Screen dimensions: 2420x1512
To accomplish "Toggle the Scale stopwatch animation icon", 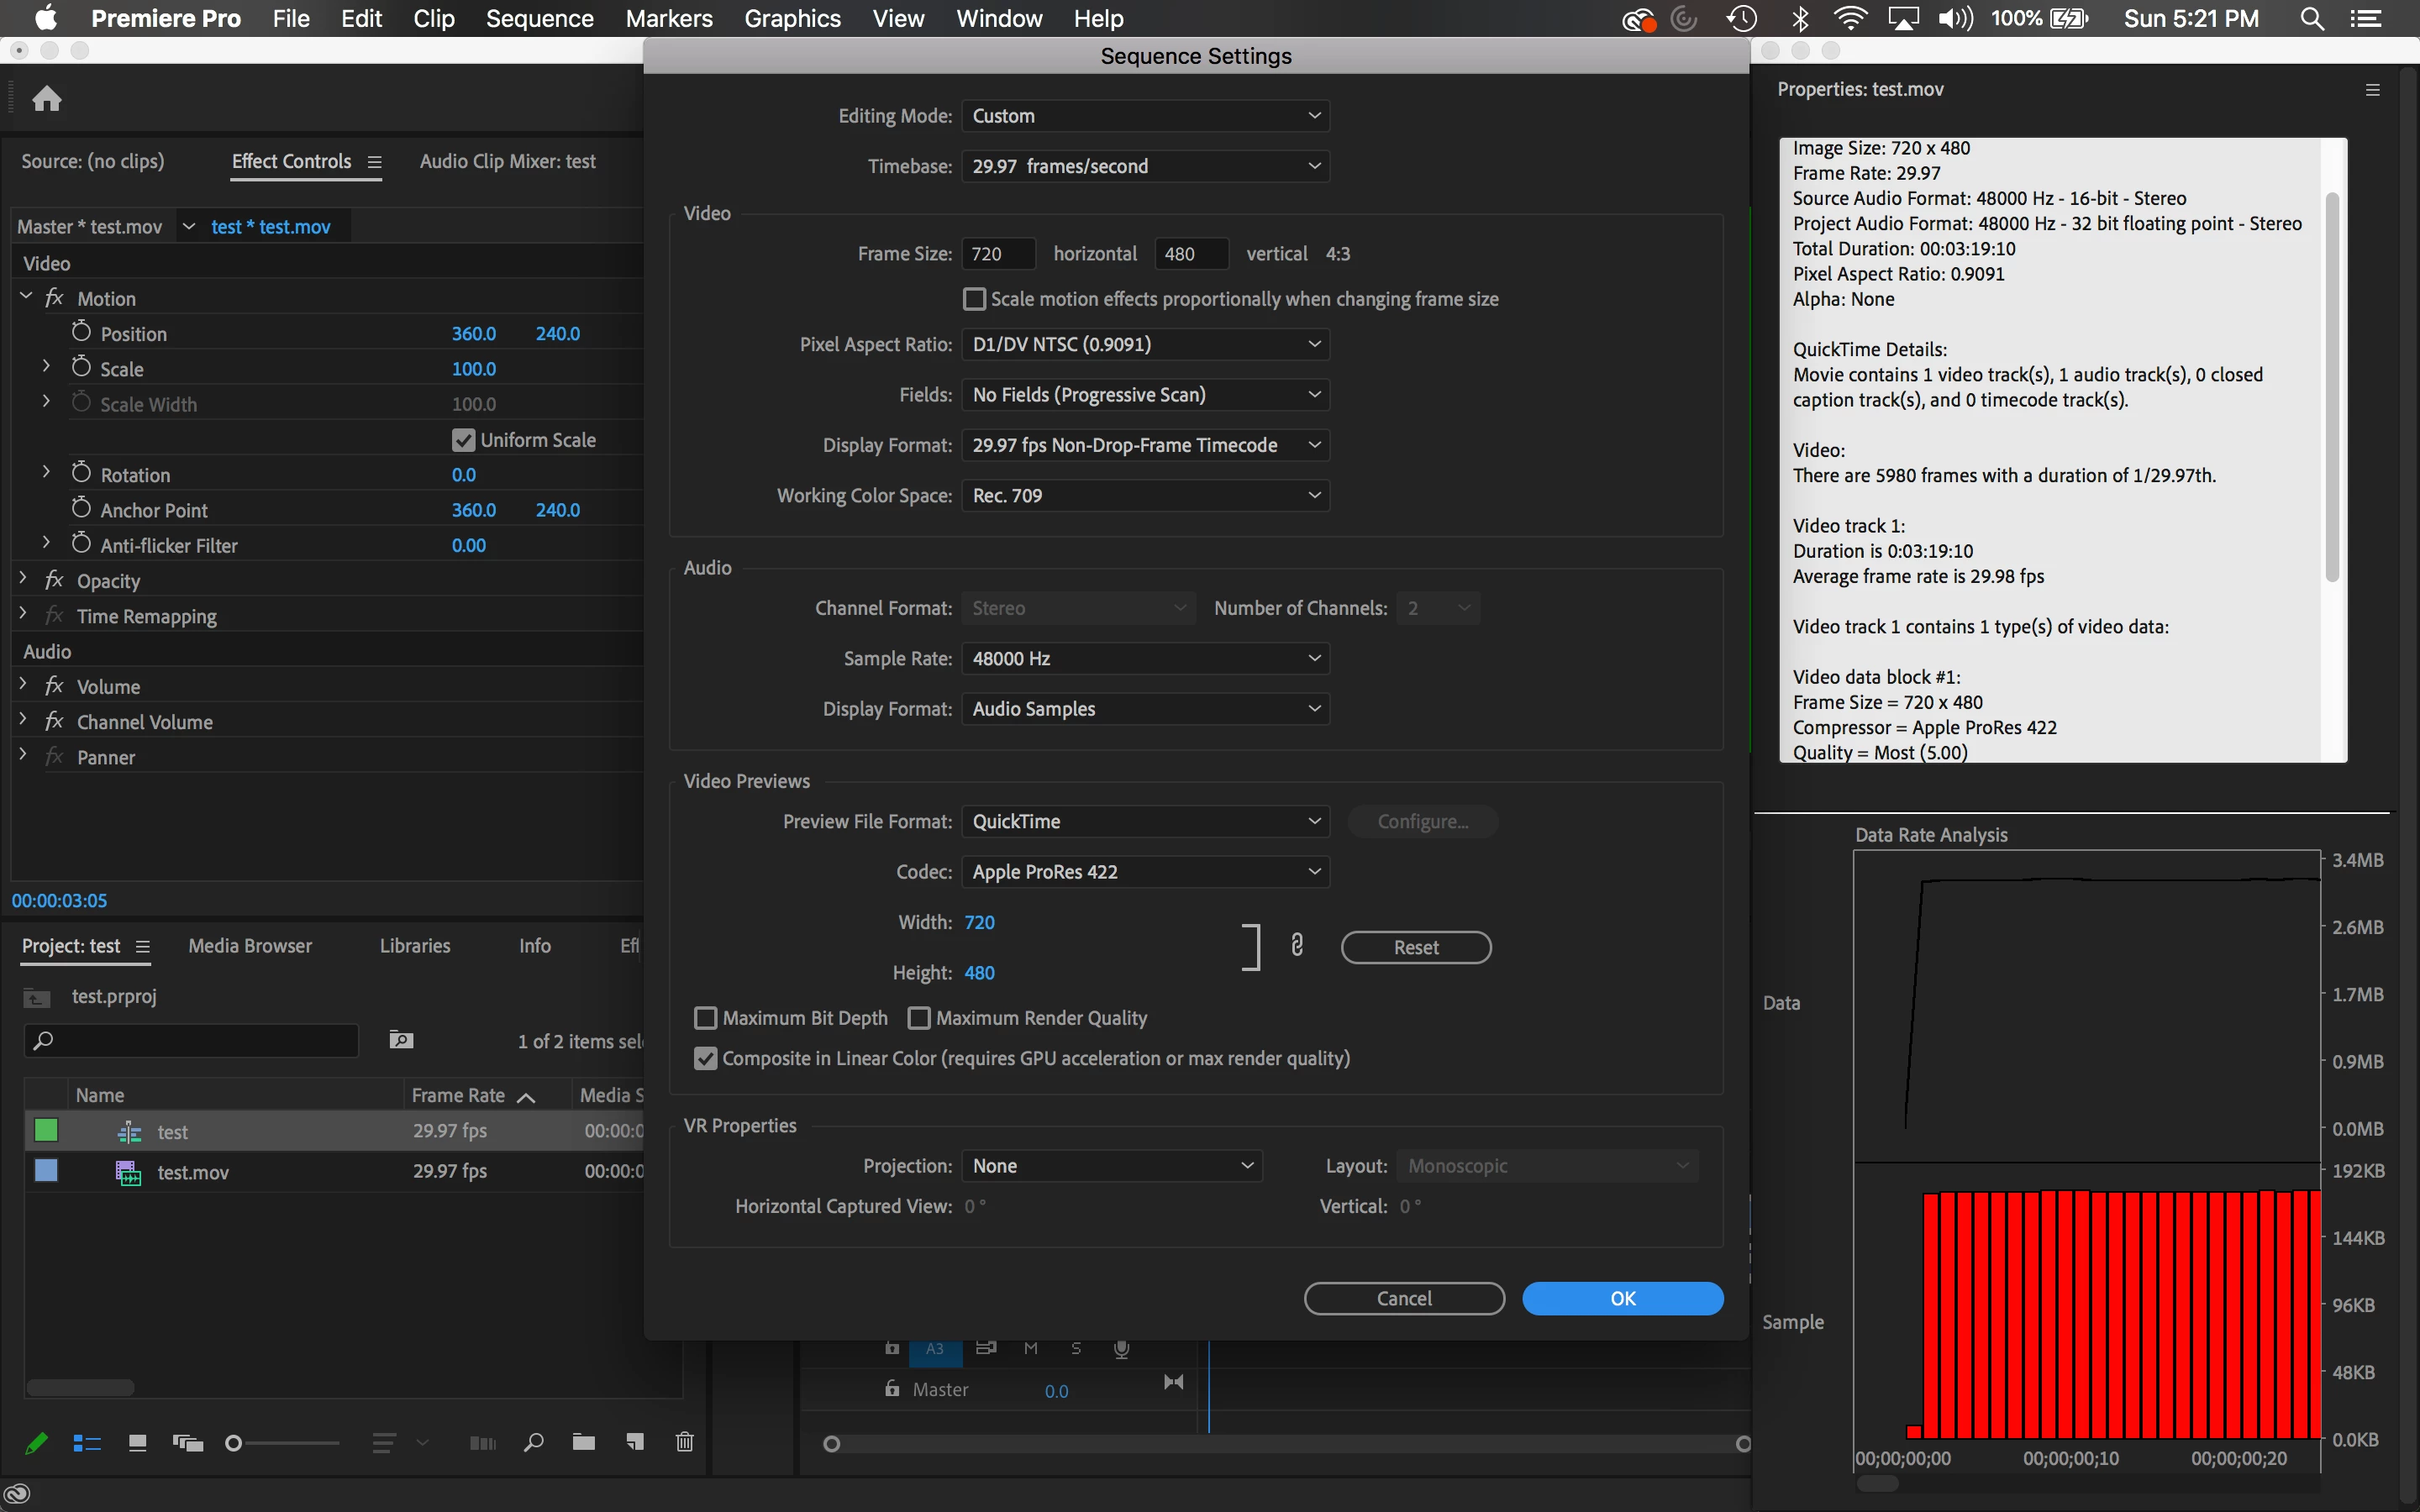I will click(x=82, y=367).
